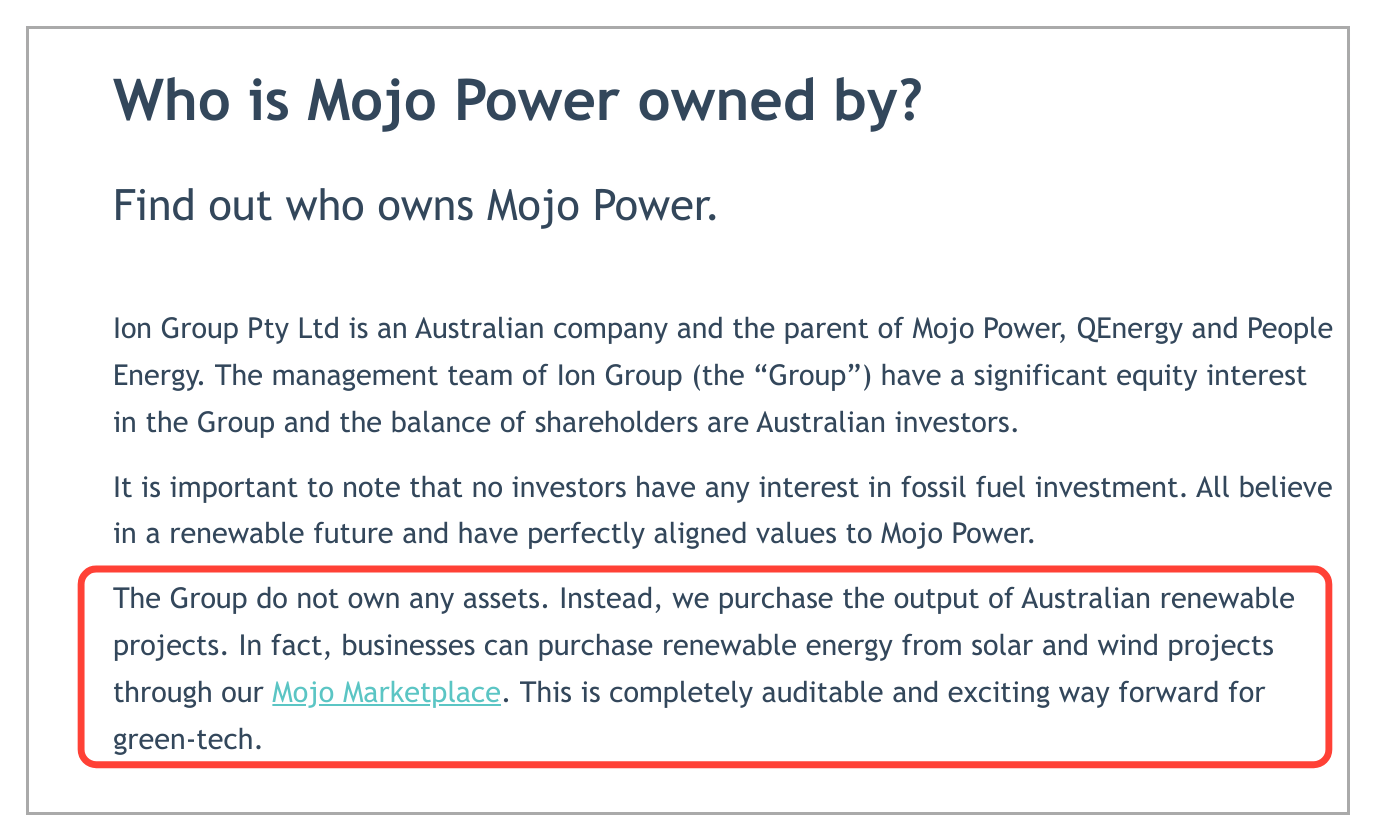The width and height of the screenshot is (1375, 840).
Task: Open the Mojo Marketplace link
Action: [386, 692]
